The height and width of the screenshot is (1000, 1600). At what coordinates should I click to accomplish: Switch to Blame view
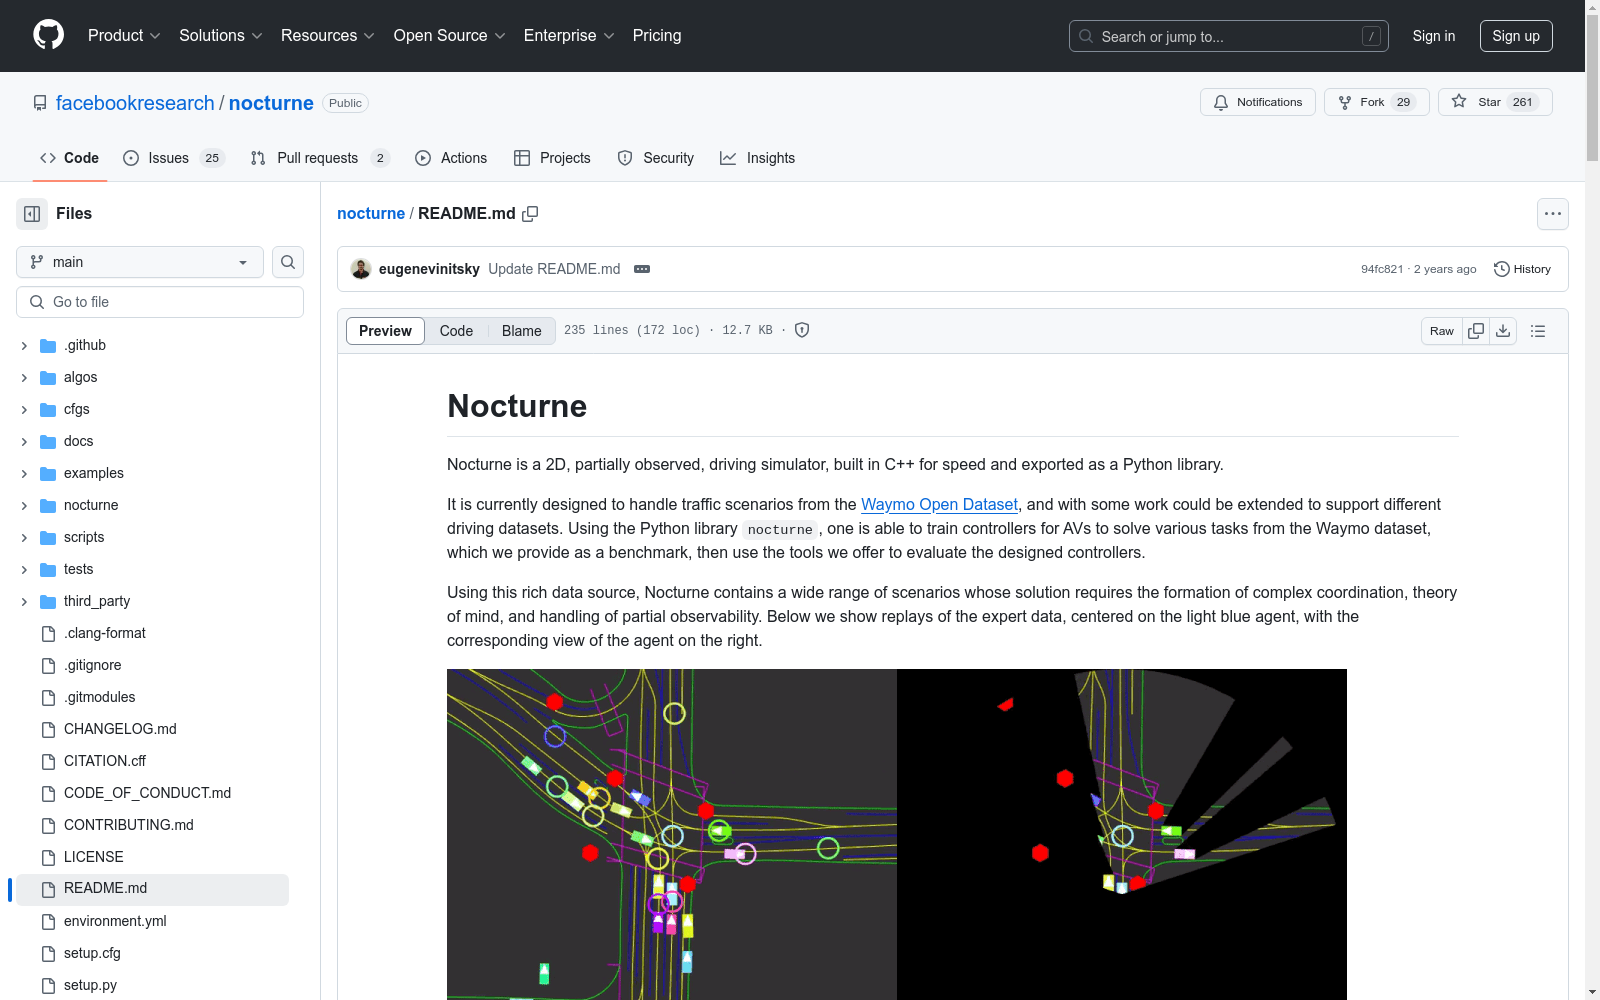(x=521, y=331)
